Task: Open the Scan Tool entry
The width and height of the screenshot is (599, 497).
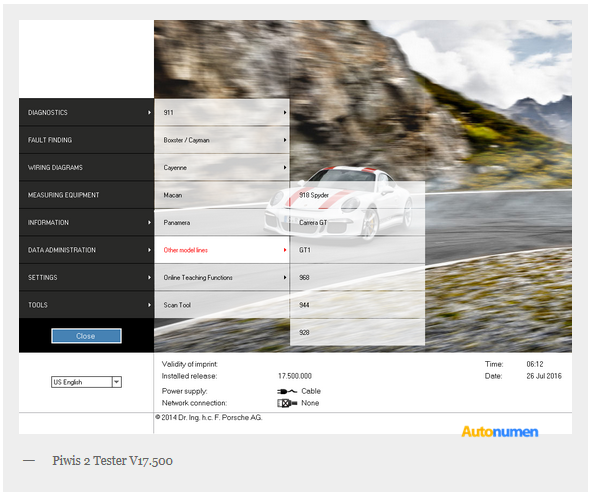Action: pyautogui.click(x=222, y=305)
